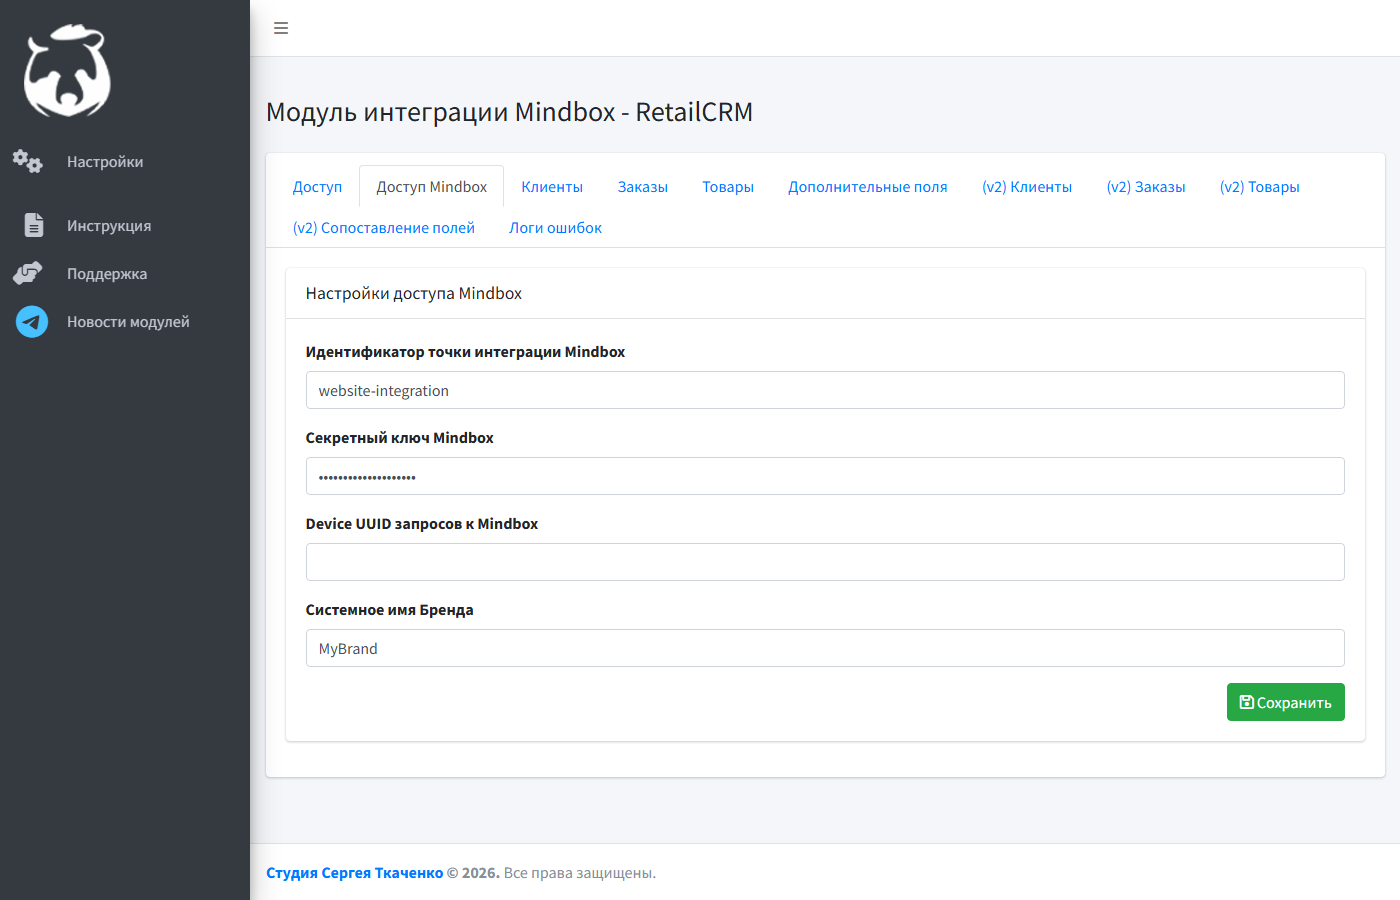
Task: Focus the Идентификатор точки интеграции Mindbox field
Action: point(825,390)
